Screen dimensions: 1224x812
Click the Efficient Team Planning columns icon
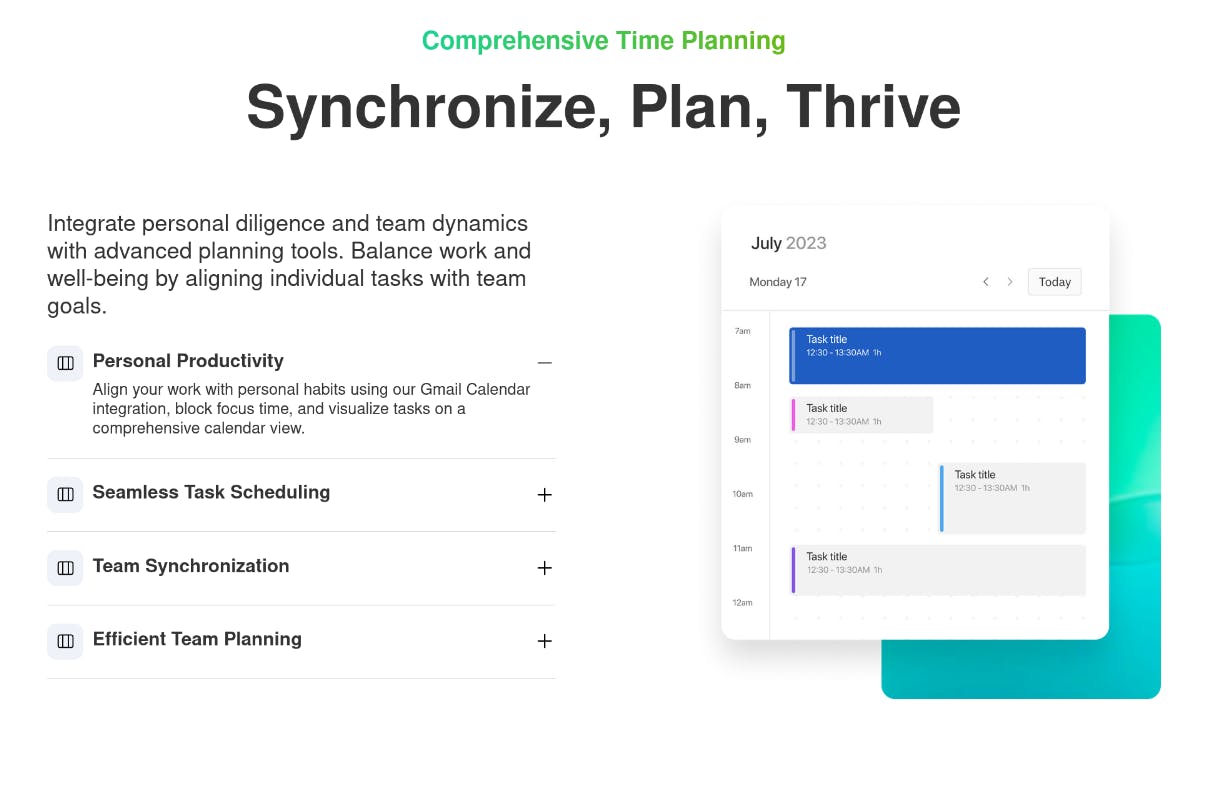65,641
